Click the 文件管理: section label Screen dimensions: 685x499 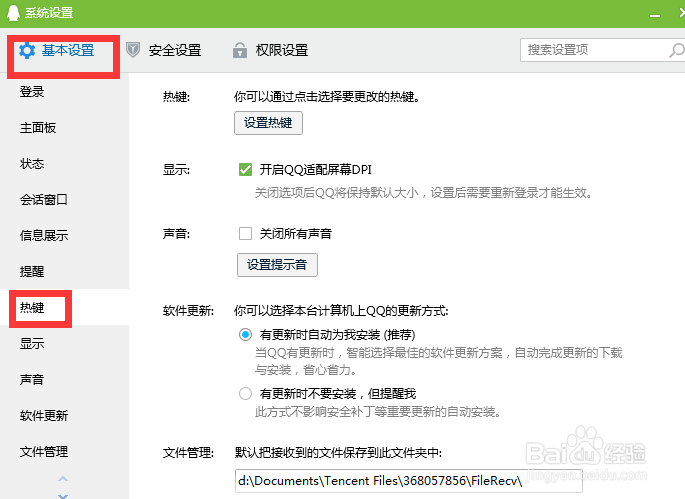pyautogui.click(x=188, y=453)
